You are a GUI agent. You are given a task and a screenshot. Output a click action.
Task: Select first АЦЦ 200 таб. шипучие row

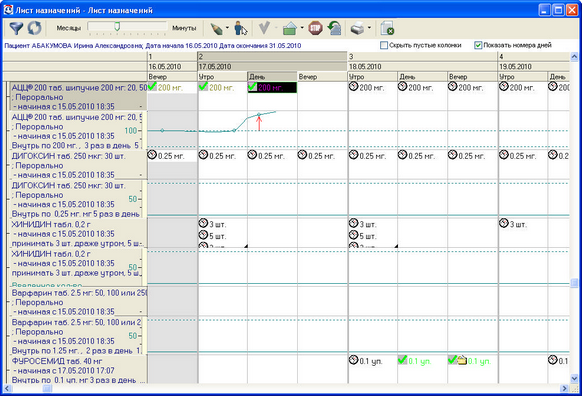[78, 97]
